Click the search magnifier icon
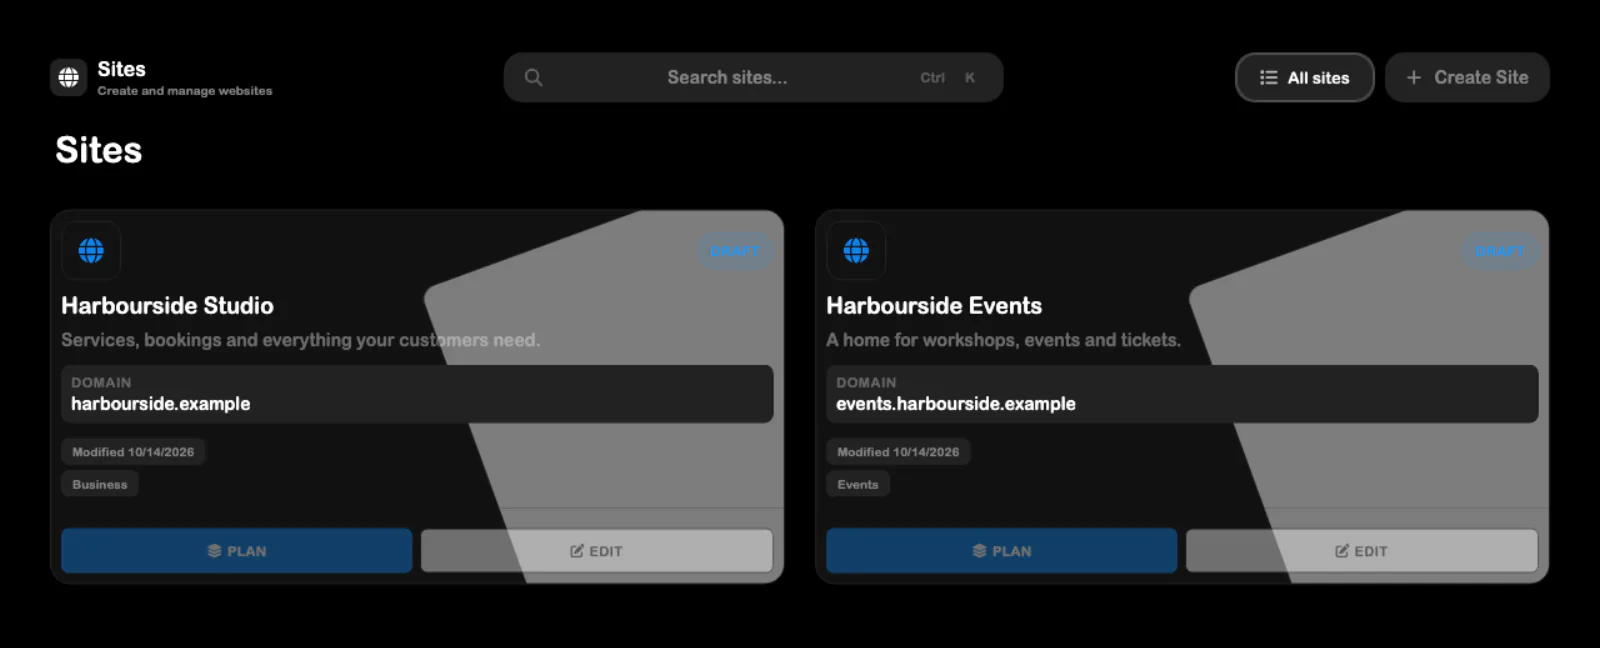The height and width of the screenshot is (648, 1600). tap(533, 77)
